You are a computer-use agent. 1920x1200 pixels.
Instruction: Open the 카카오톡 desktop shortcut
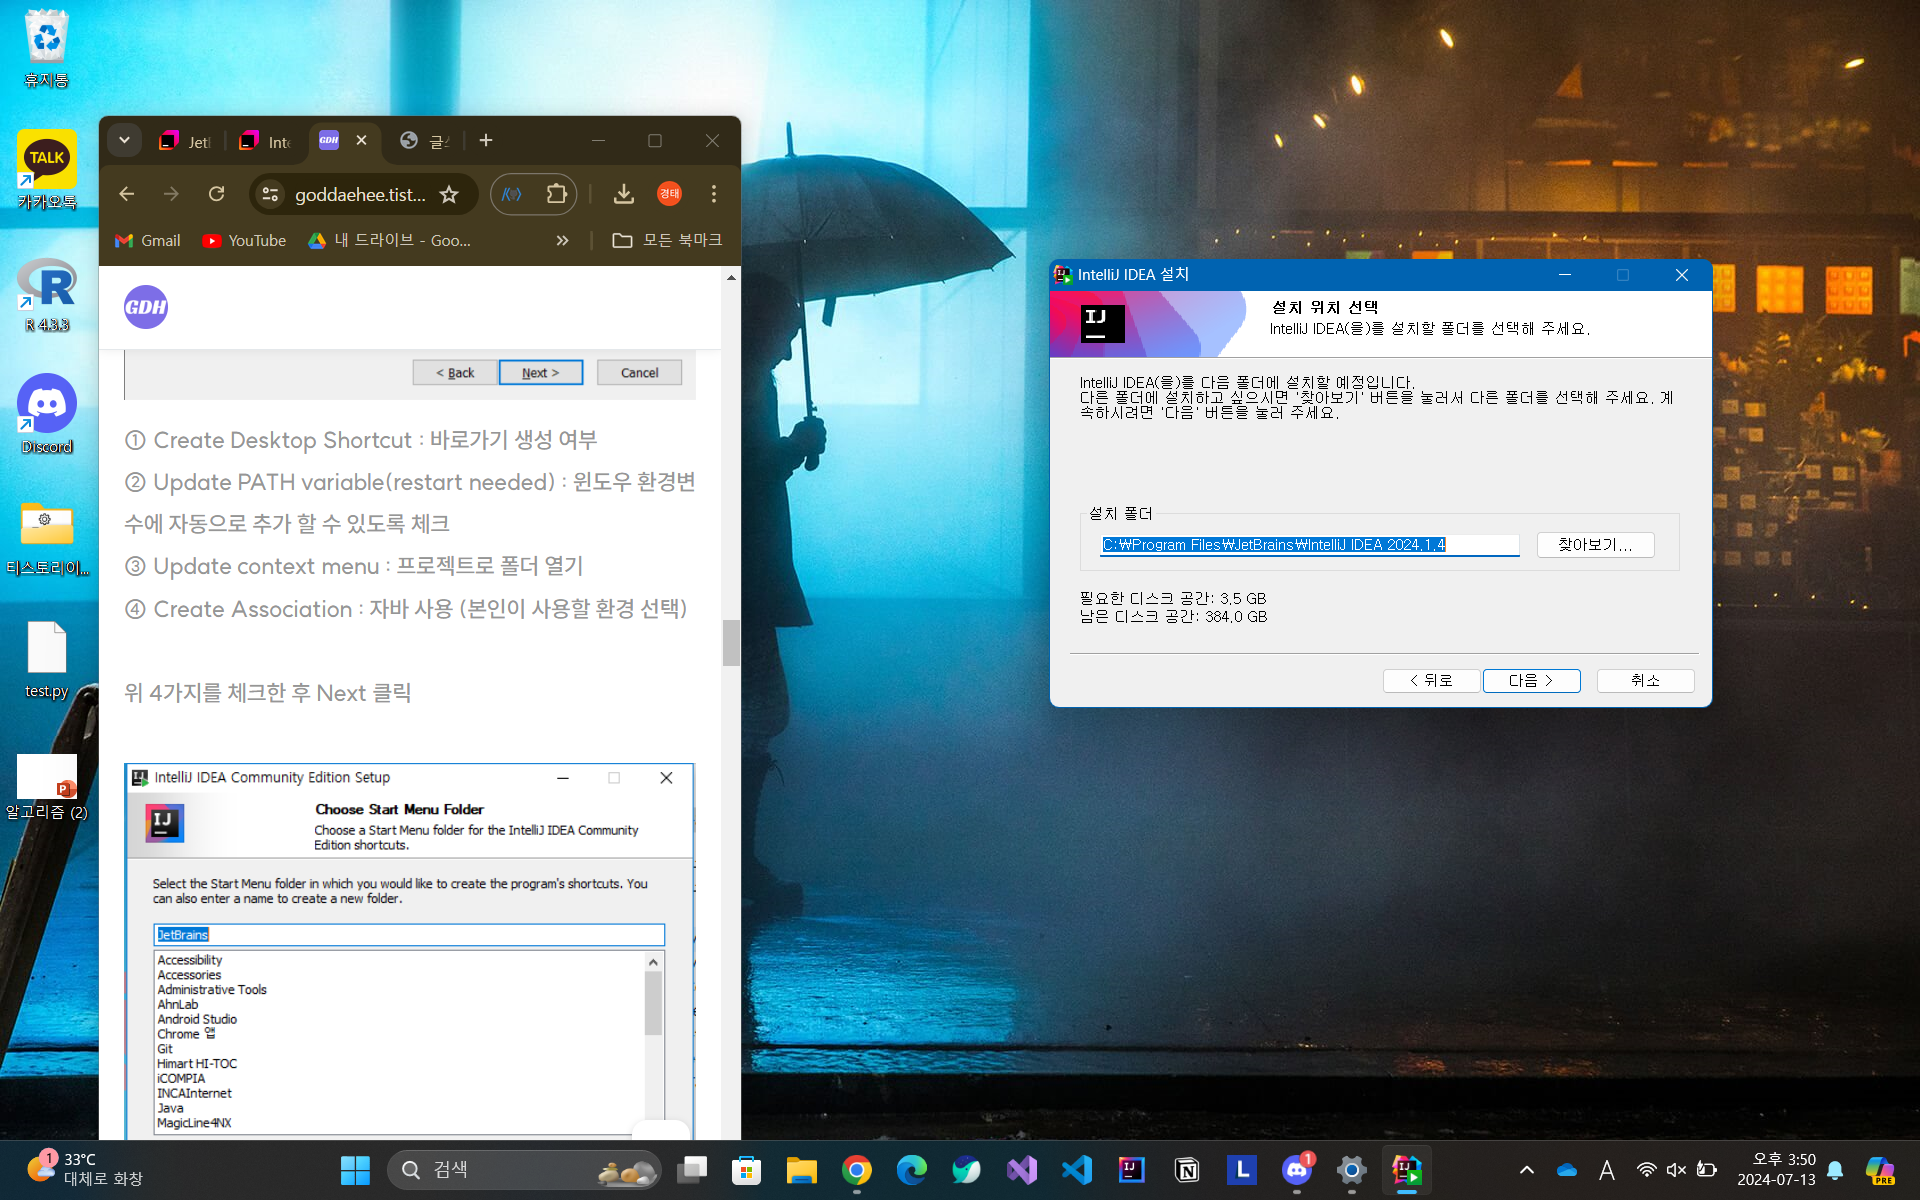pyautogui.click(x=46, y=170)
